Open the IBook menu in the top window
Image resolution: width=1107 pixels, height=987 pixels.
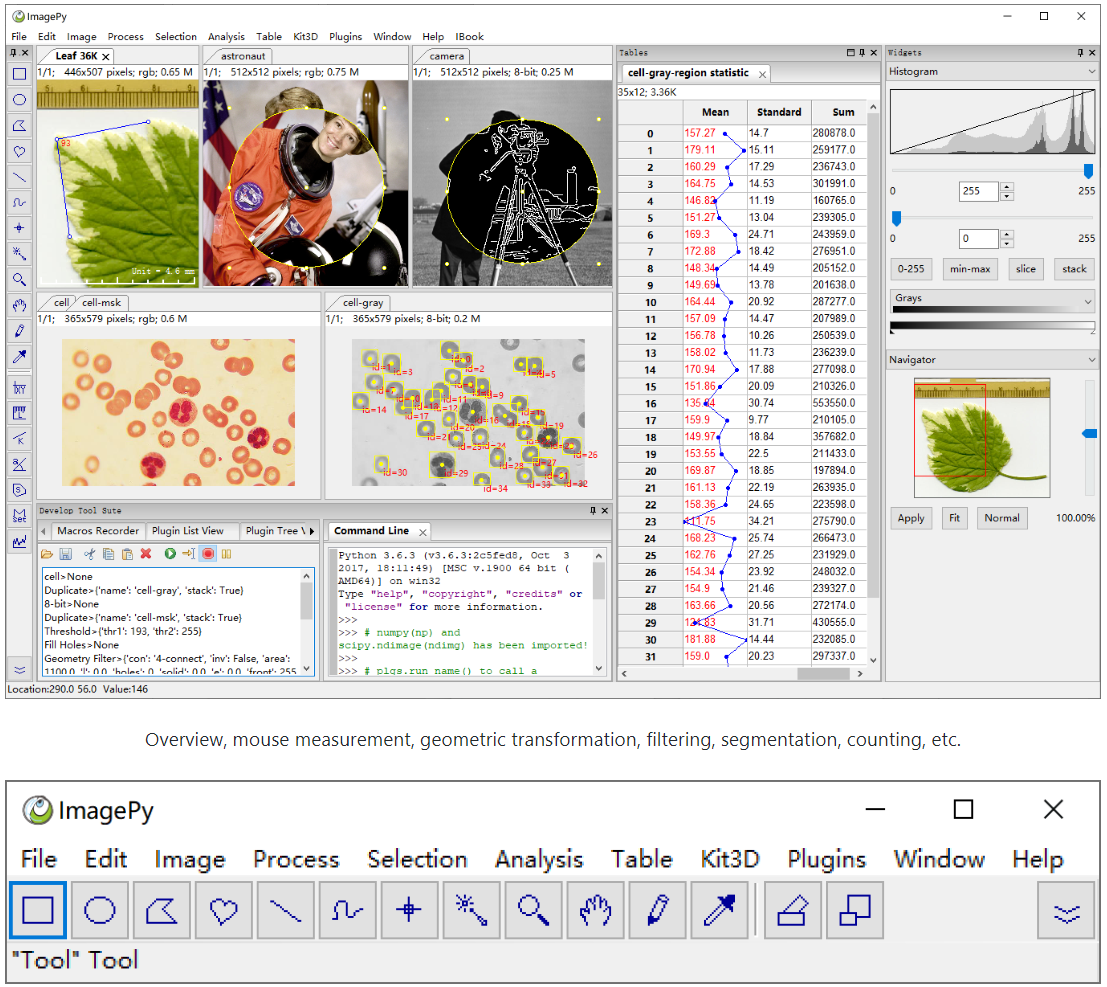tap(469, 37)
